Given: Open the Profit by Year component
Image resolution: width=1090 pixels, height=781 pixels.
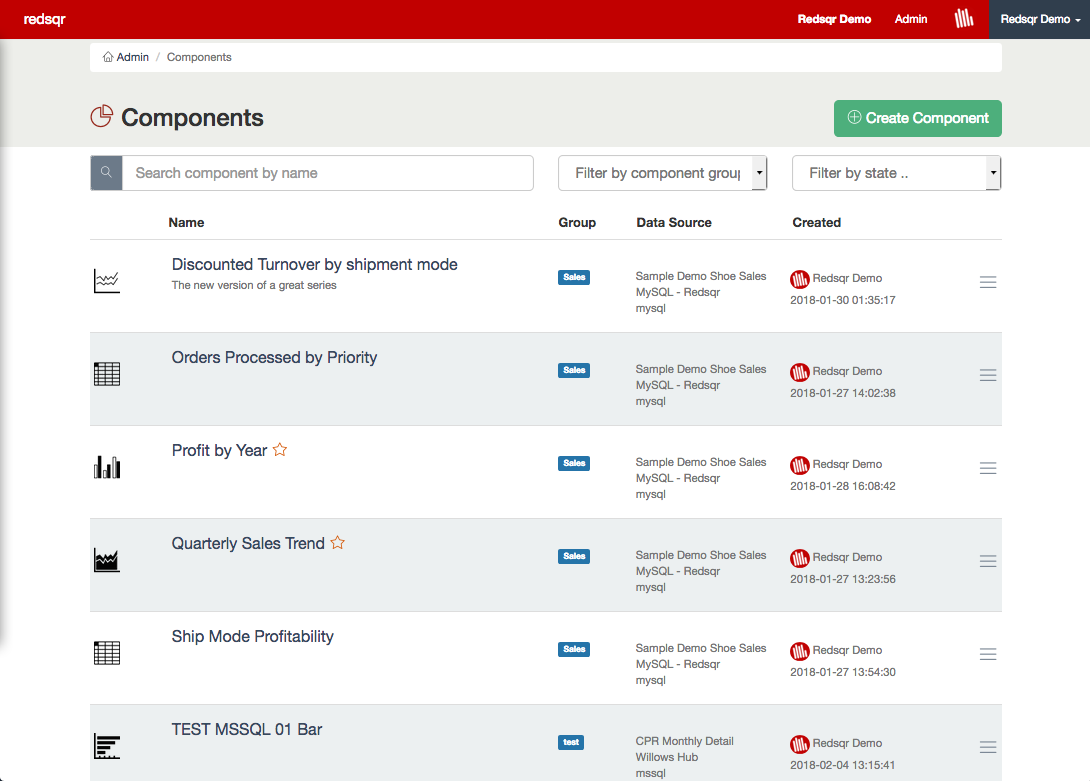Looking at the screenshot, I should coord(220,451).
